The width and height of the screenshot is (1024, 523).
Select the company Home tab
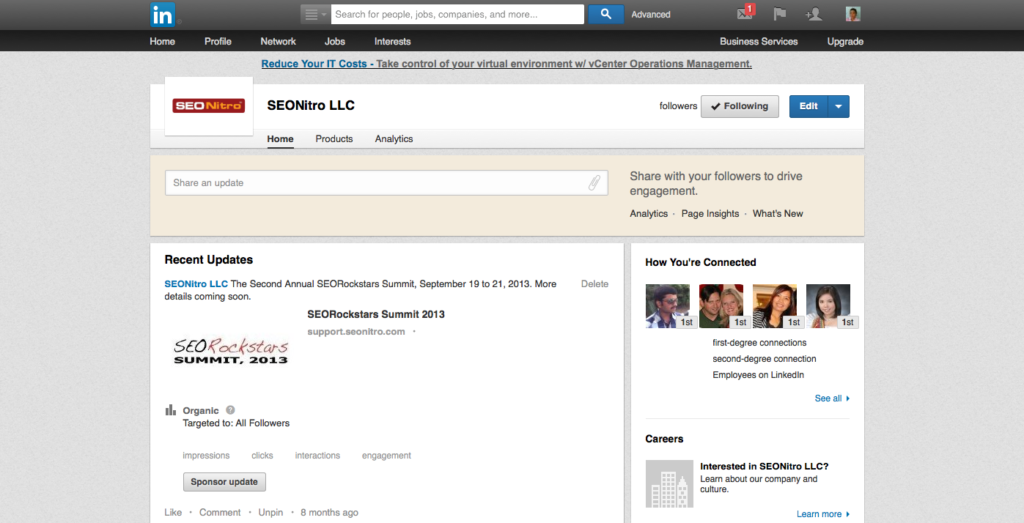pos(280,139)
